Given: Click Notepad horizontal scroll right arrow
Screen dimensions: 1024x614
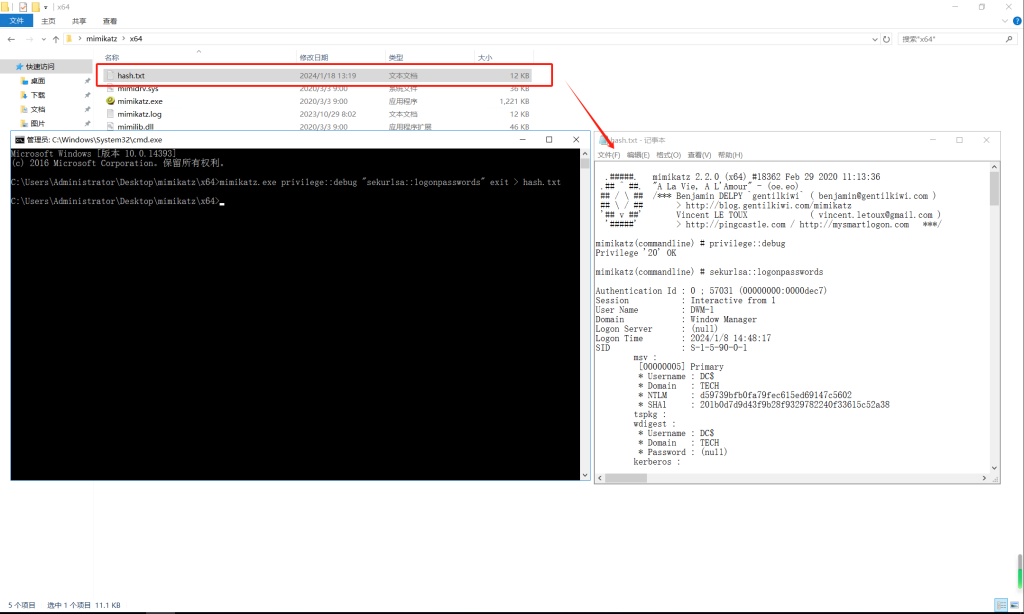Looking at the screenshot, I should (984, 478).
